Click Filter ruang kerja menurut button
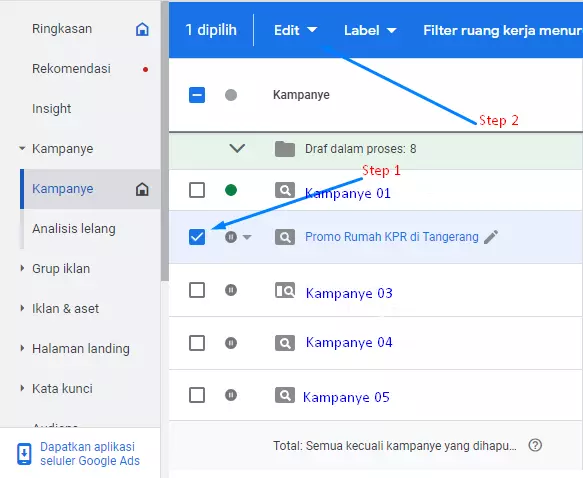 click(503, 30)
